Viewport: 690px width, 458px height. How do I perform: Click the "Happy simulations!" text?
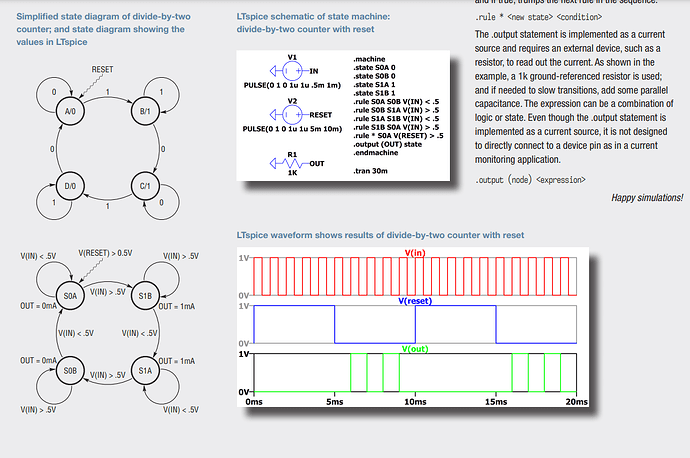coord(647,198)
